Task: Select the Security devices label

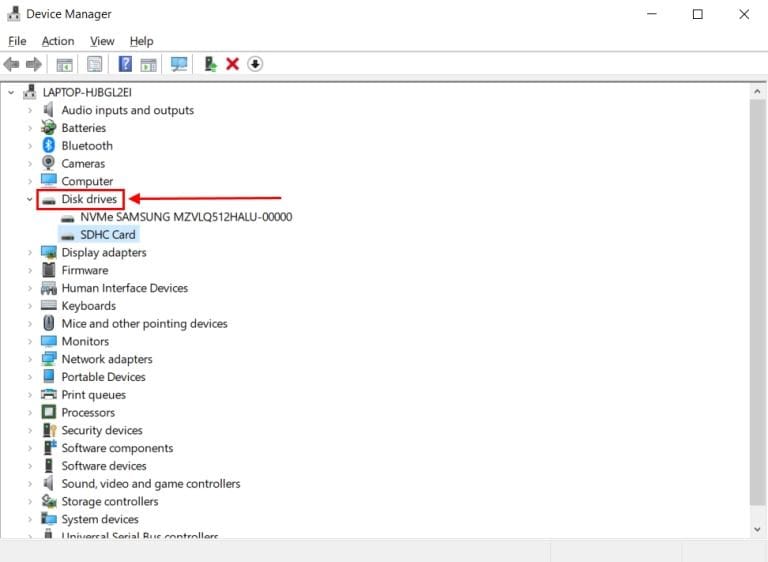Action: 102,430
